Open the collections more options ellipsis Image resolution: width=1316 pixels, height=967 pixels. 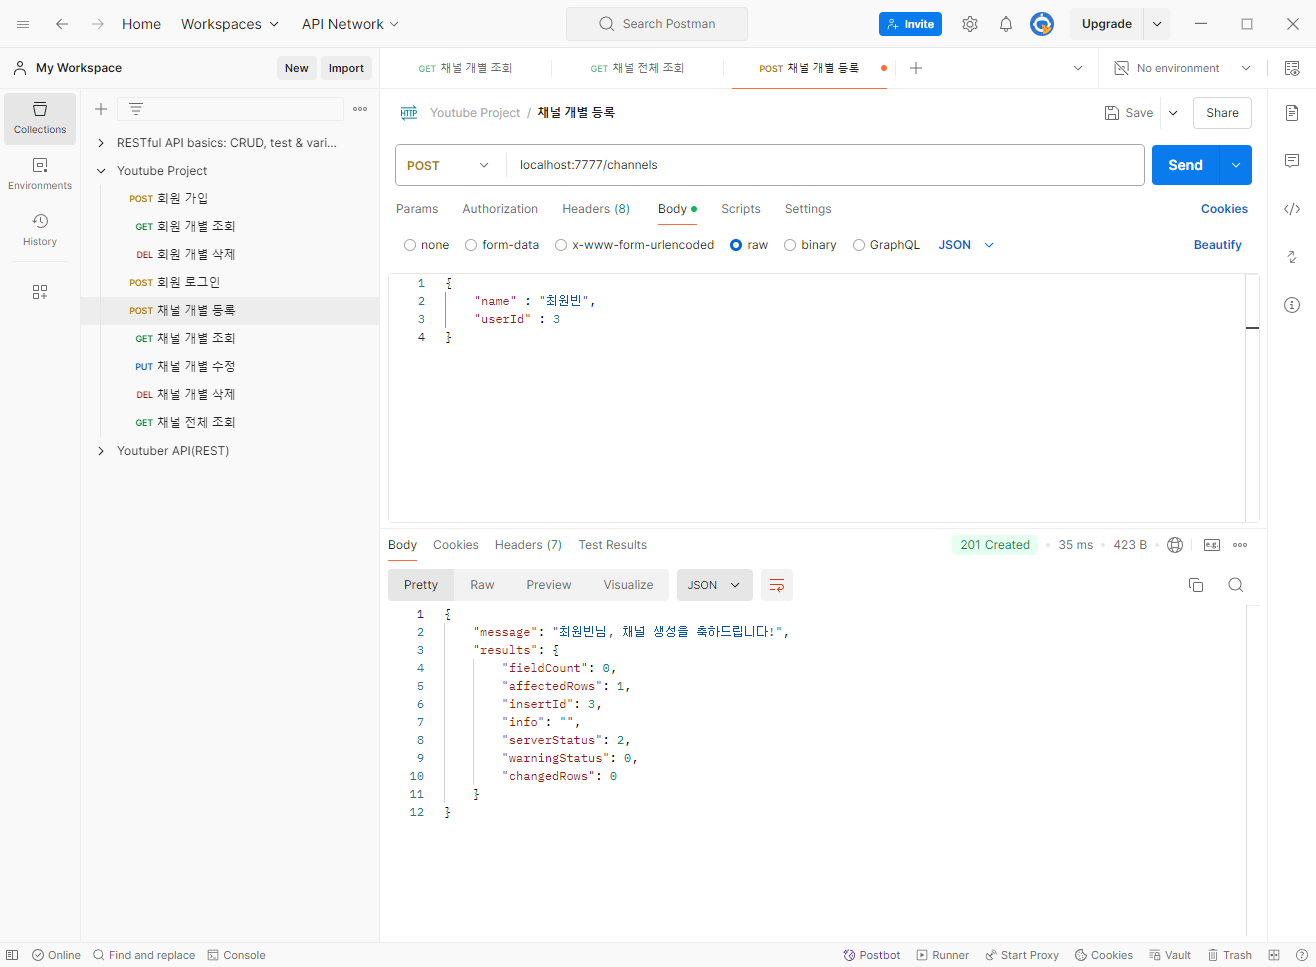[360, 109]
